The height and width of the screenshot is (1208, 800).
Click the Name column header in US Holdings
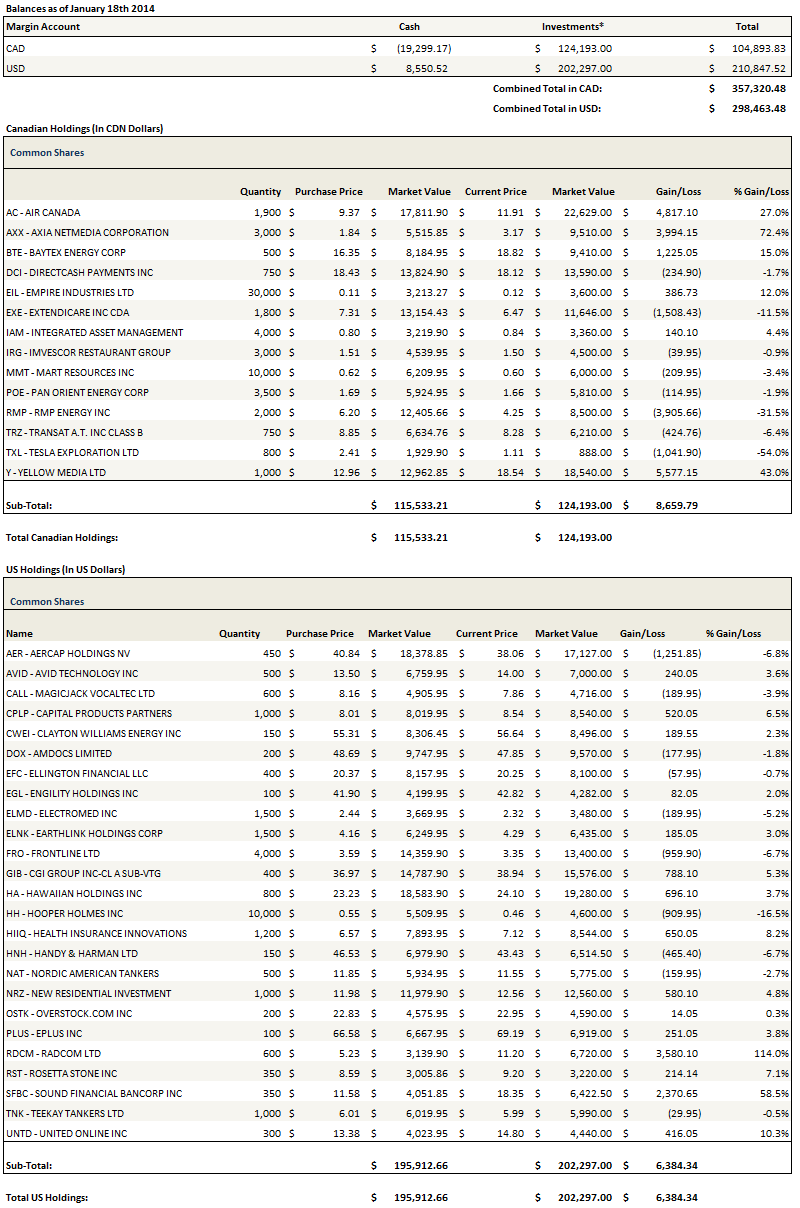[x=19, y=633]
